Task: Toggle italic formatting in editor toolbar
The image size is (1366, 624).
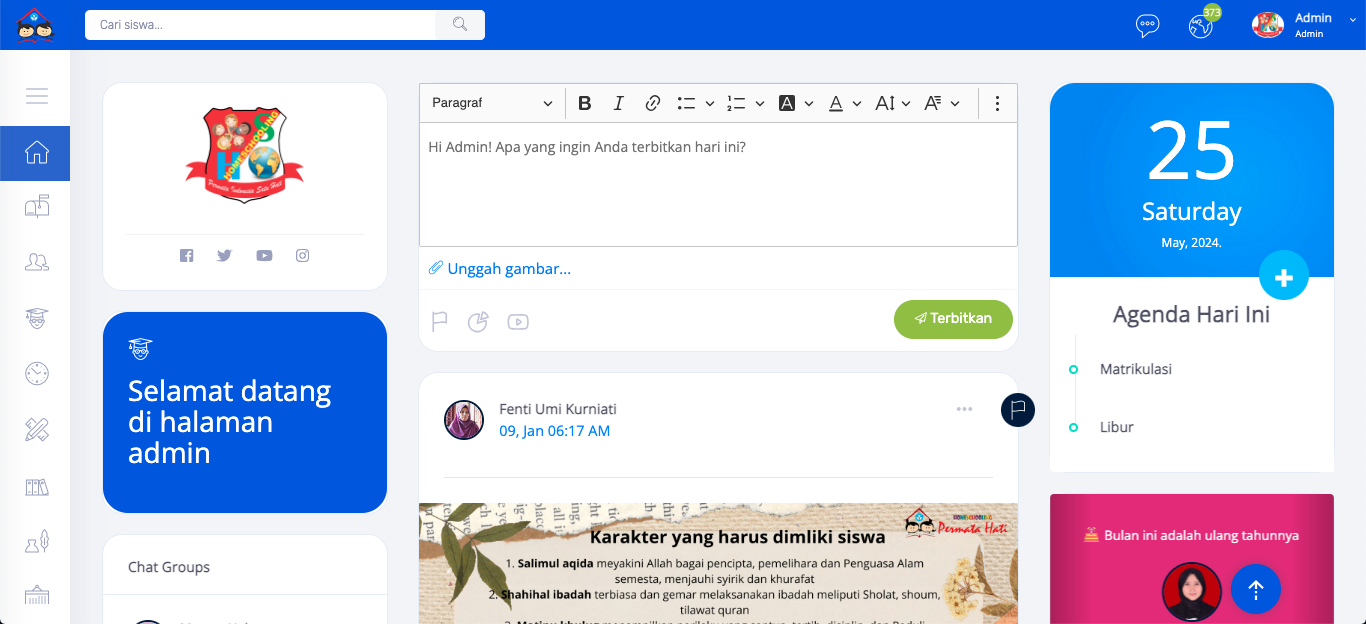Action: click(x=618, y=103)
